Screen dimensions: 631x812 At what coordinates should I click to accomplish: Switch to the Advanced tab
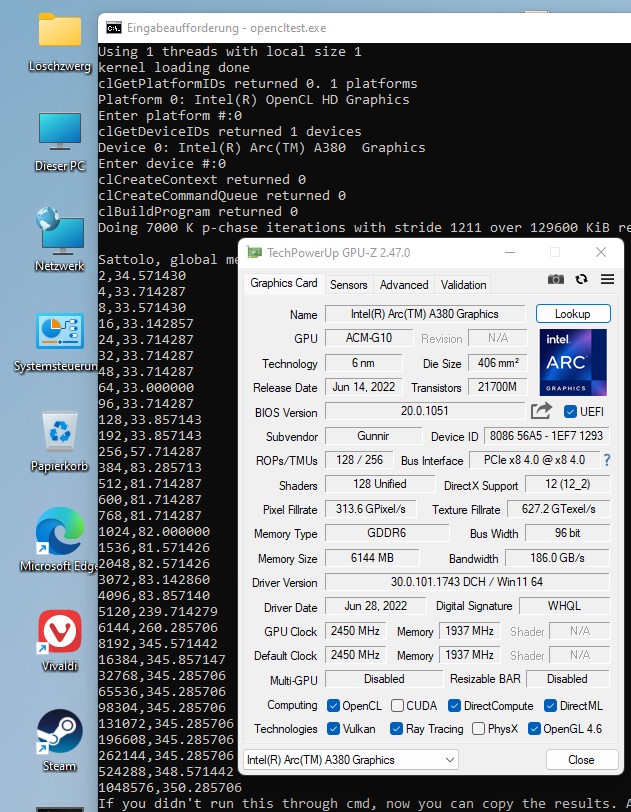pos(404,285)
